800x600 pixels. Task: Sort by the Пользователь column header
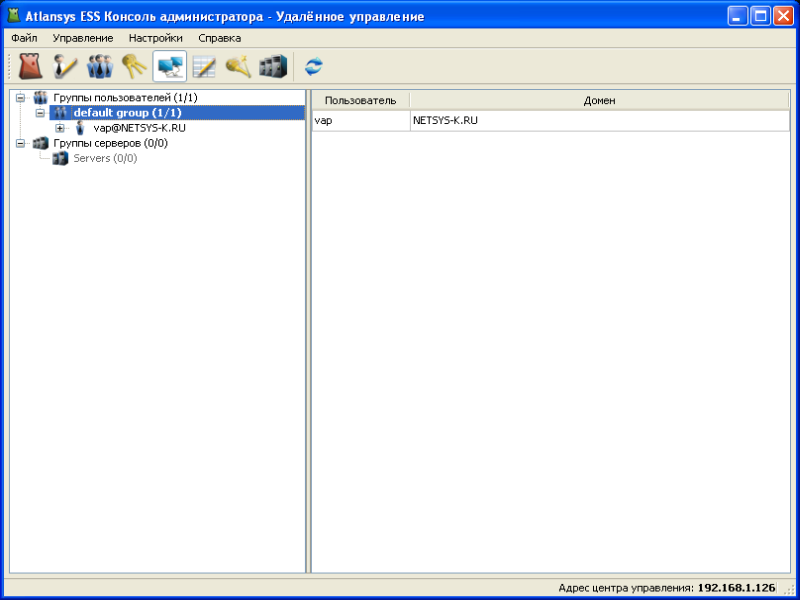pyautogui.click(x=361, y=101)
